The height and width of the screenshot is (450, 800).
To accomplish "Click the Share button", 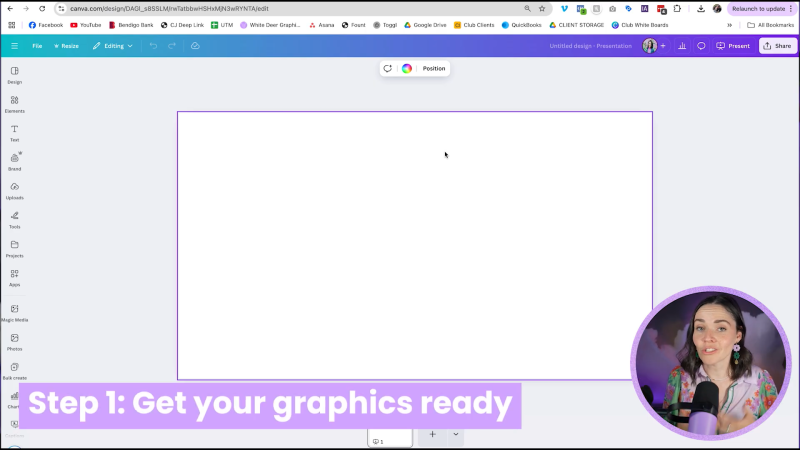I will [777, 46].
